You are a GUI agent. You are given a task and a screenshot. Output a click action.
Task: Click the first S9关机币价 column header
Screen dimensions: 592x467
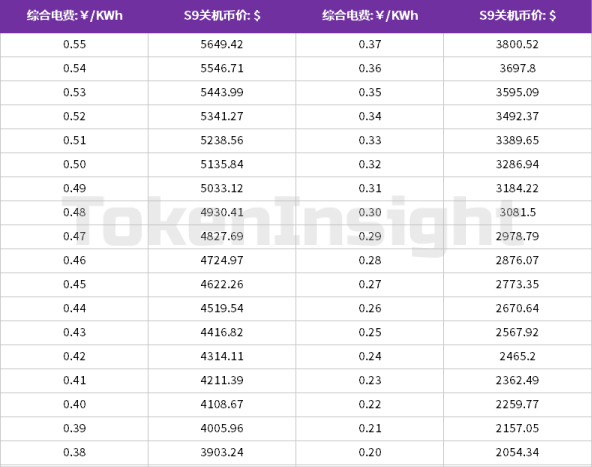[x=222, y=16]
